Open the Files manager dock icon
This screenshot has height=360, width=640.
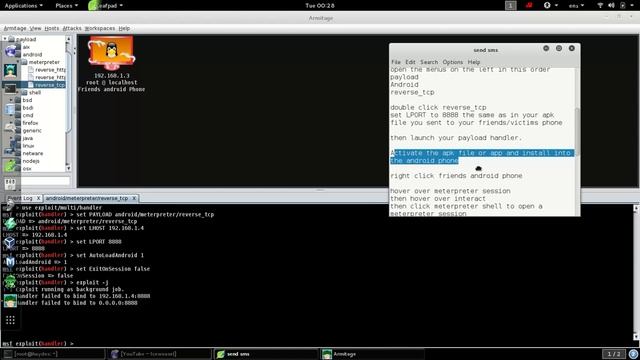(10, 109)
